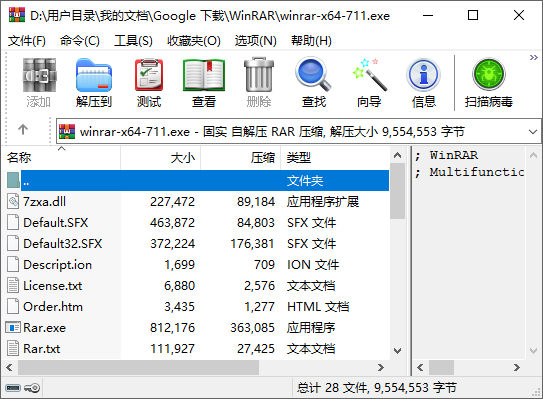
Task: Click the Order.htm file icon
Action: point(13,307)
